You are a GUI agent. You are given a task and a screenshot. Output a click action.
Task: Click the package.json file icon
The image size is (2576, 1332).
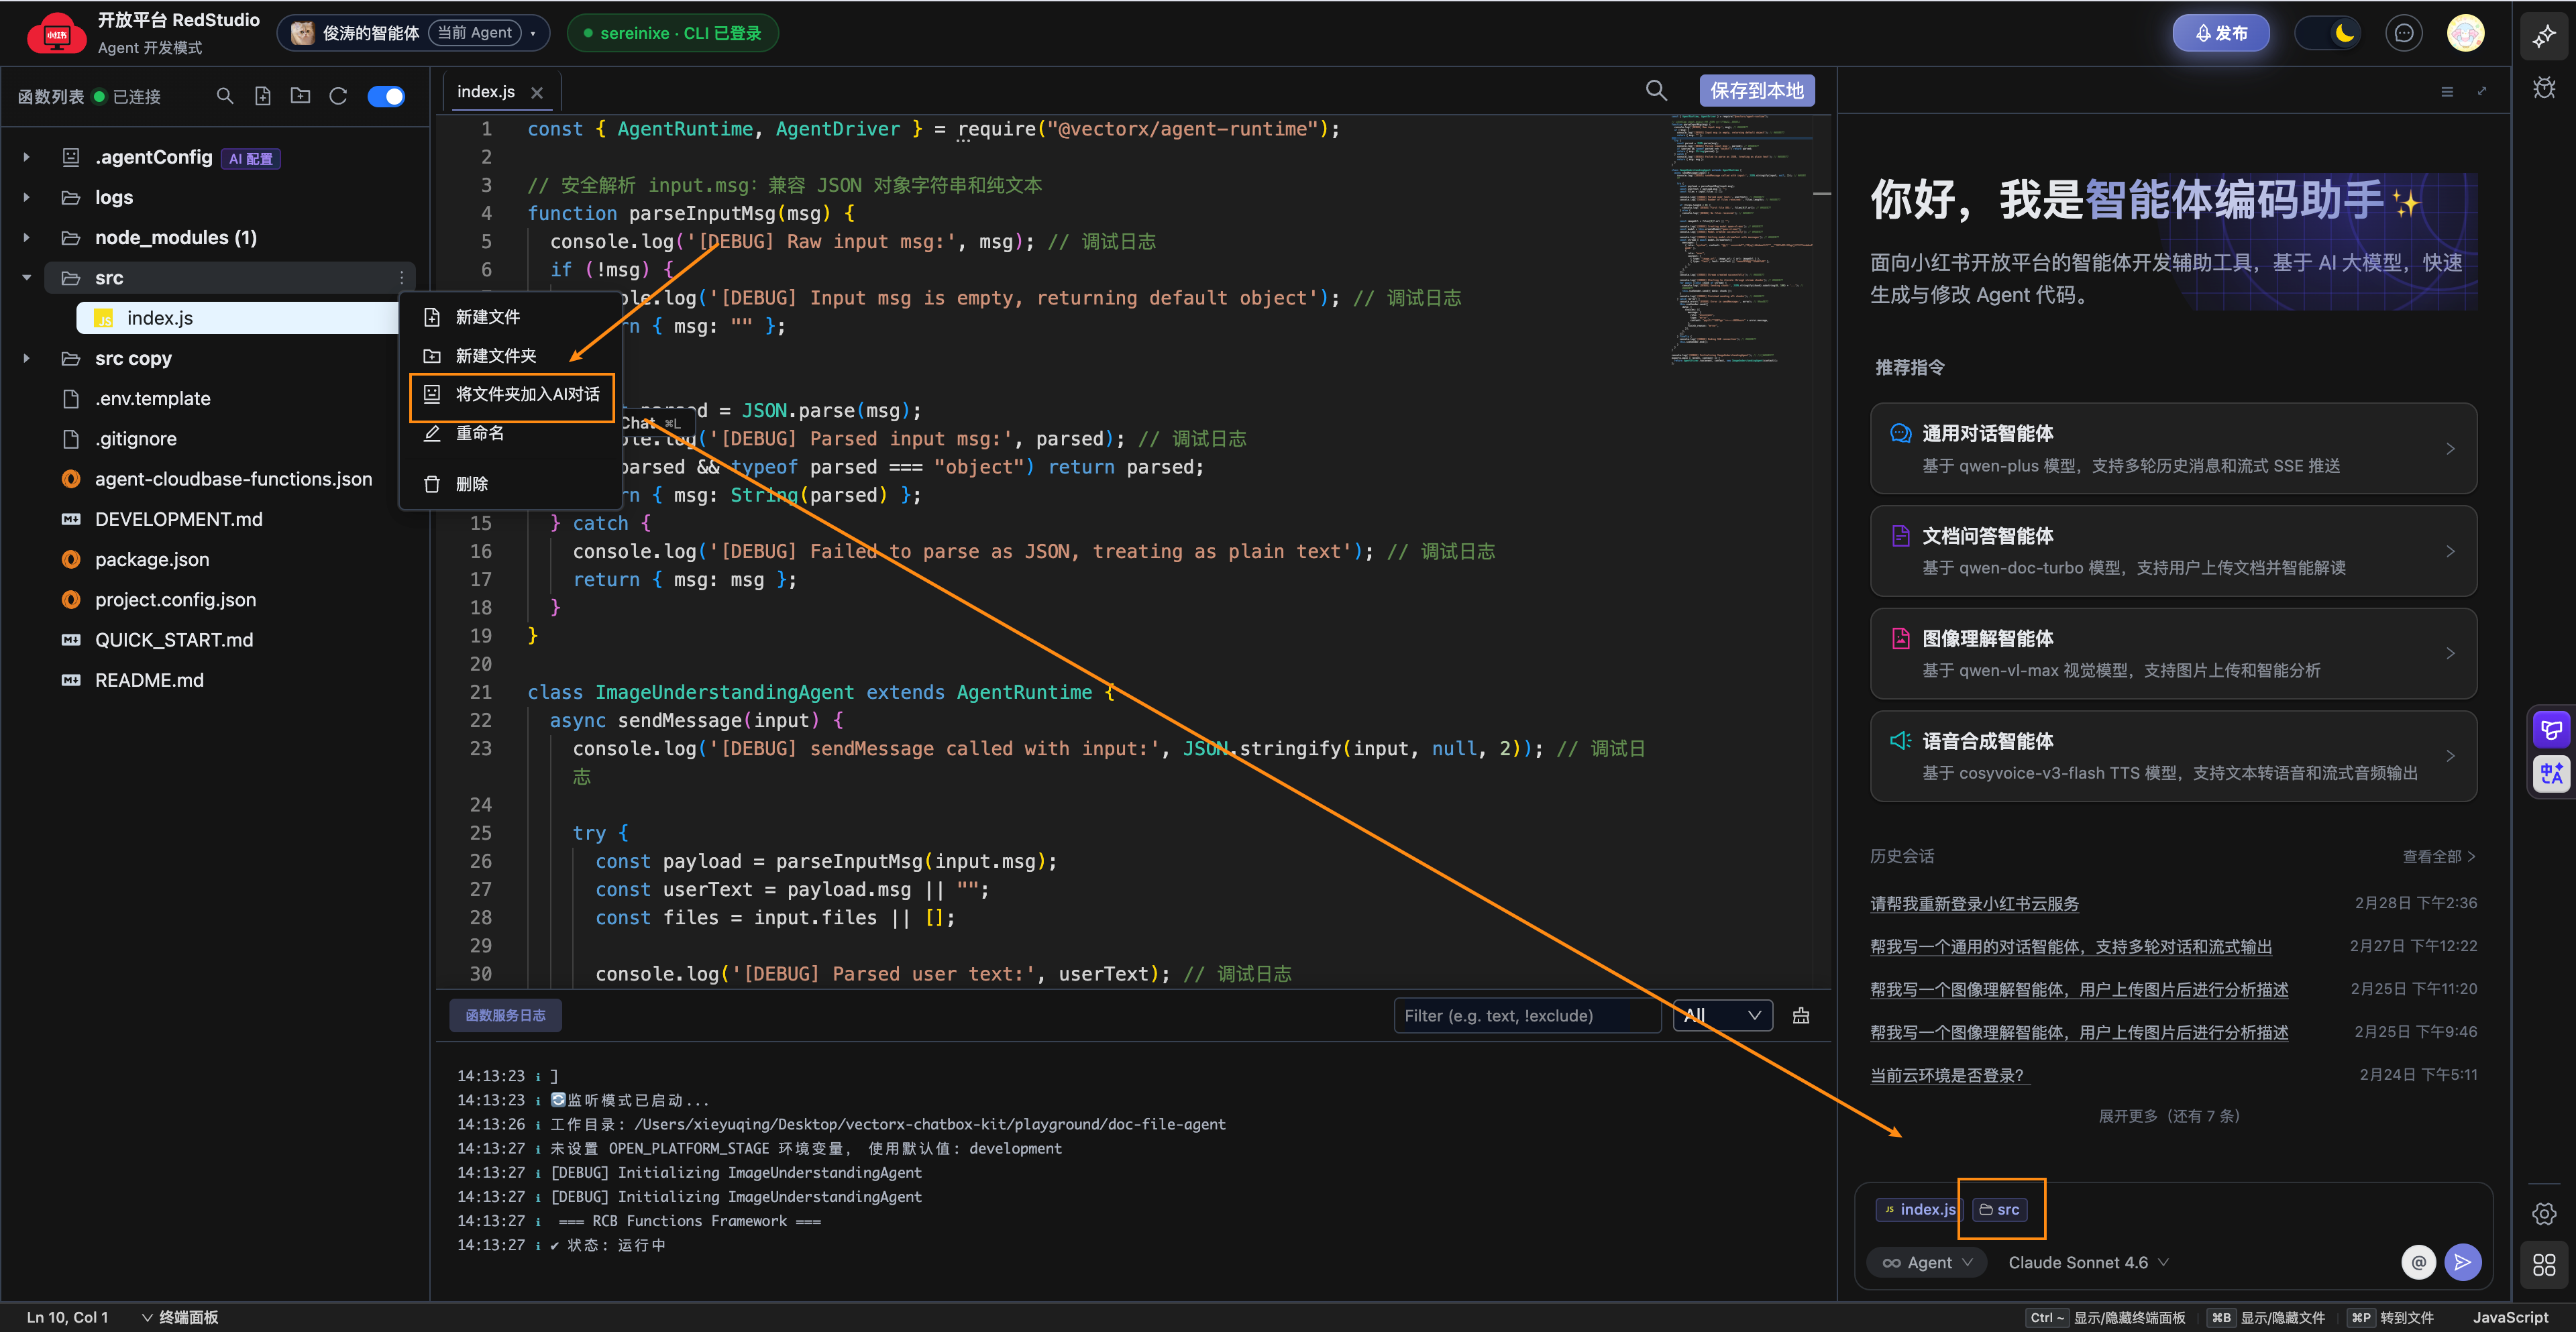point(71,559)
